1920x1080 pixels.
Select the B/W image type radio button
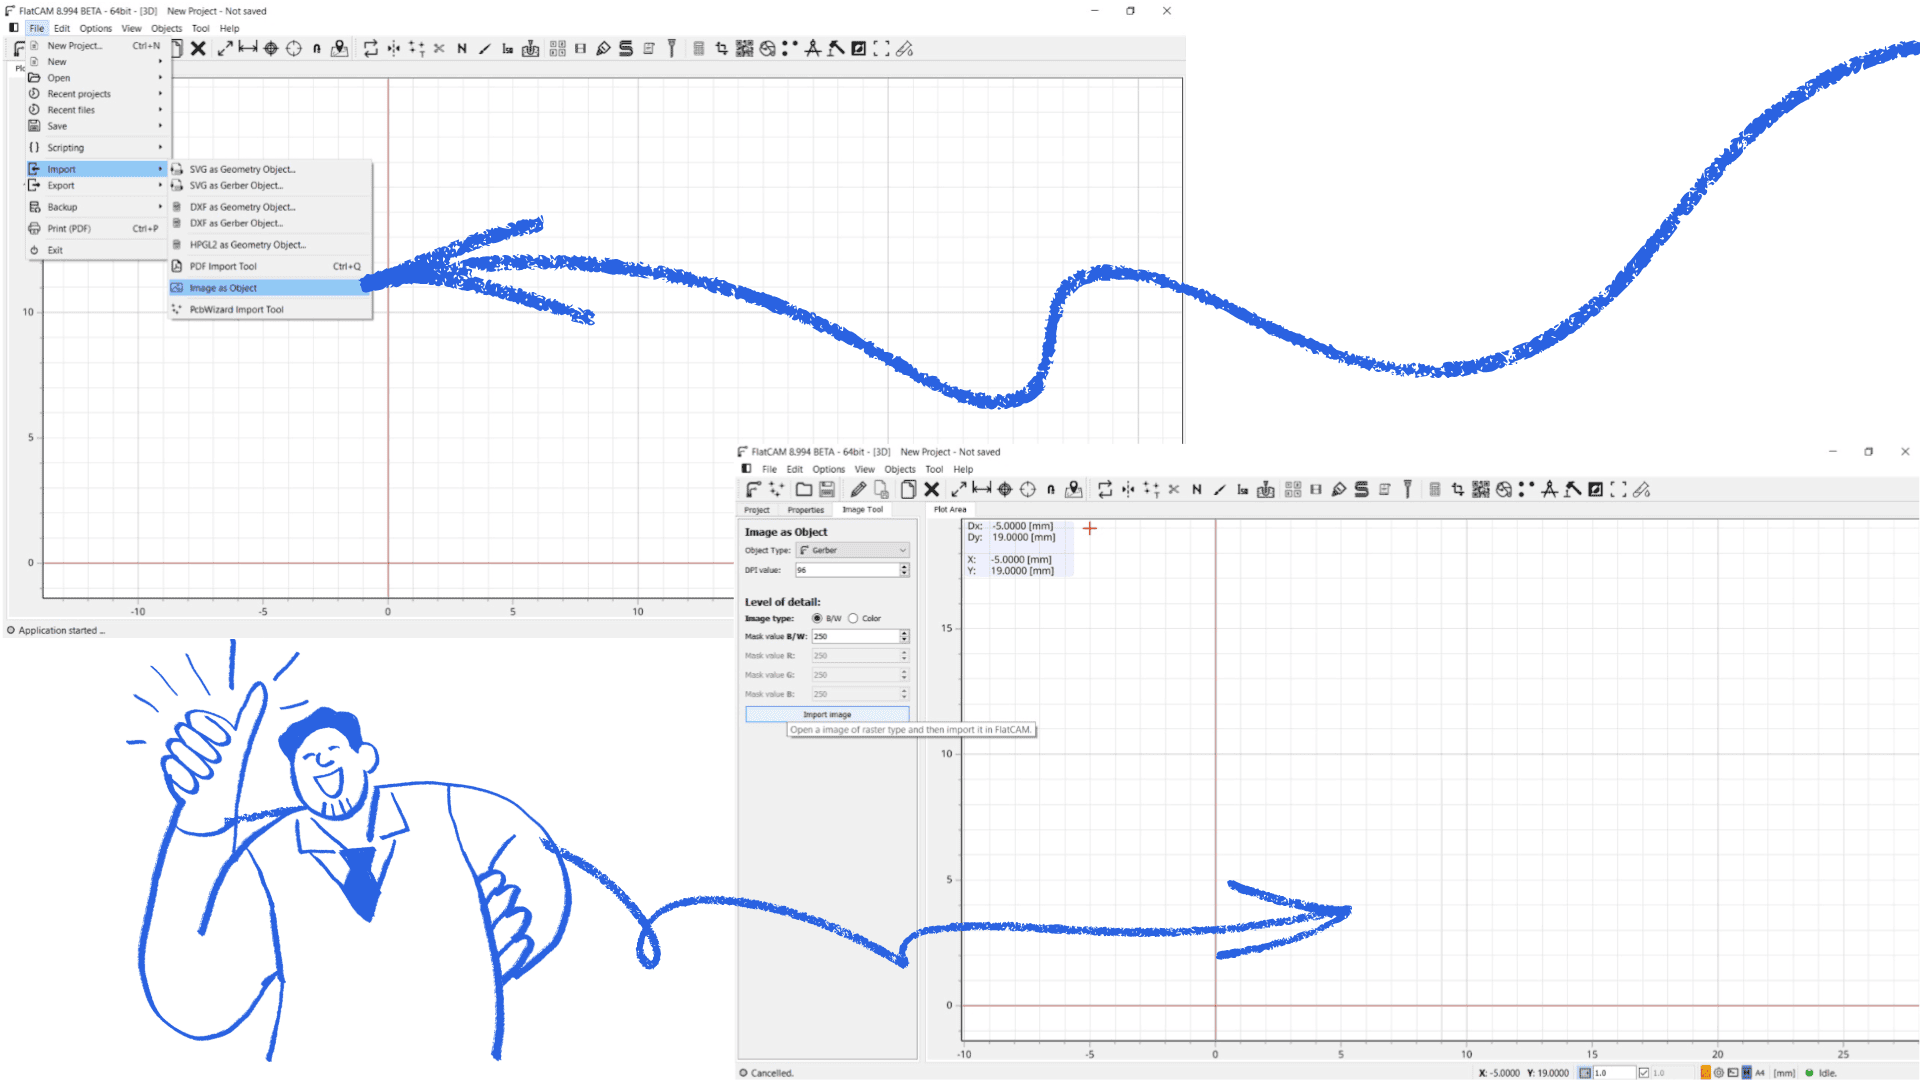coord(817,618)
